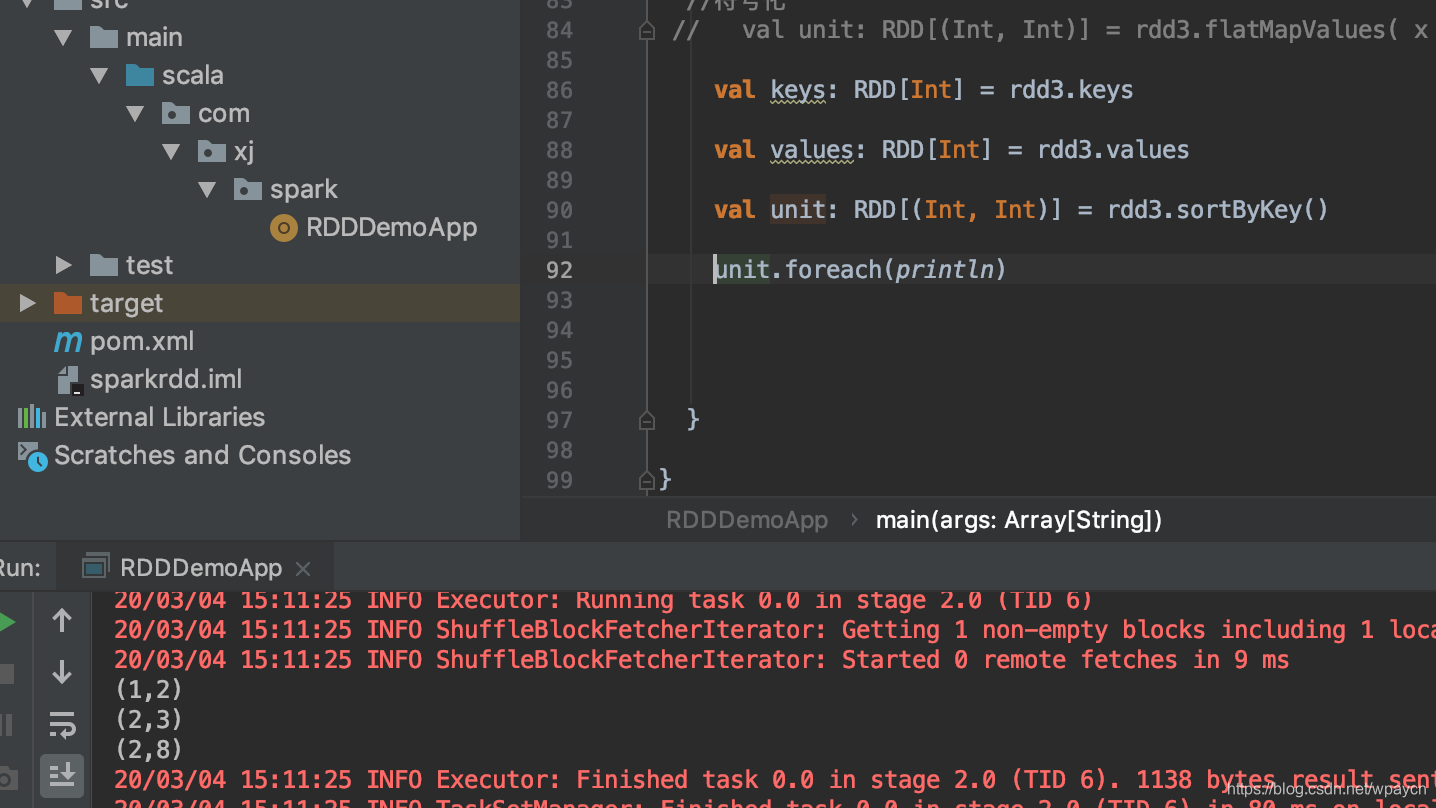
Task: Select the target folder row
Action: [260, 303]
